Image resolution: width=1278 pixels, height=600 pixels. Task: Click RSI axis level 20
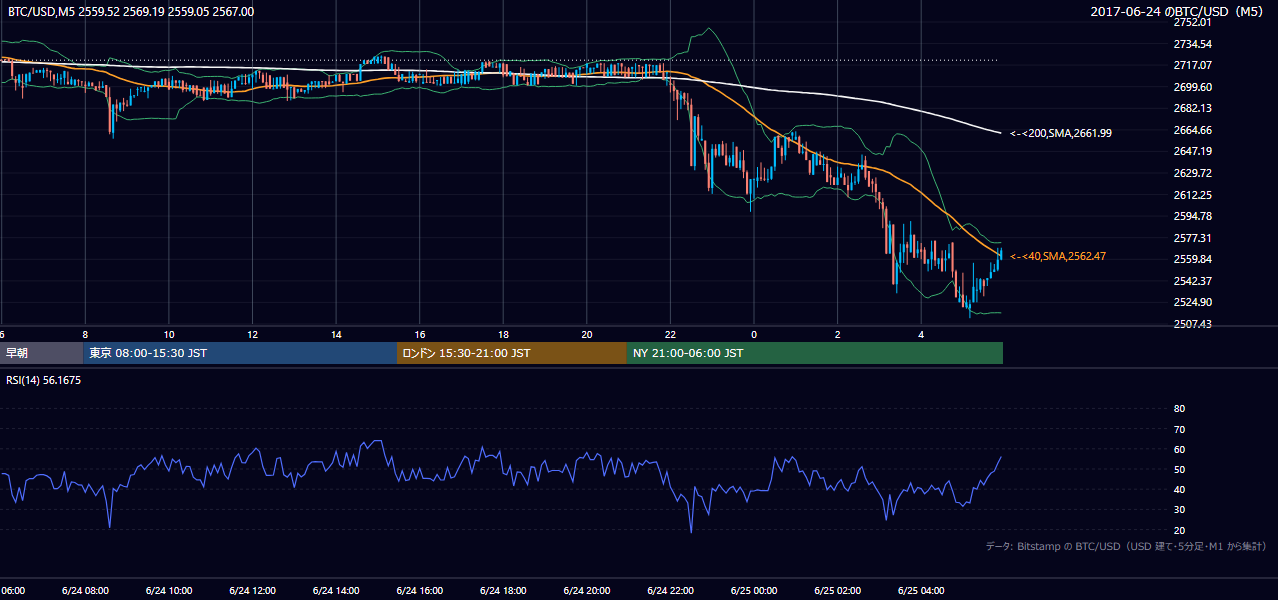point(1179,530)
